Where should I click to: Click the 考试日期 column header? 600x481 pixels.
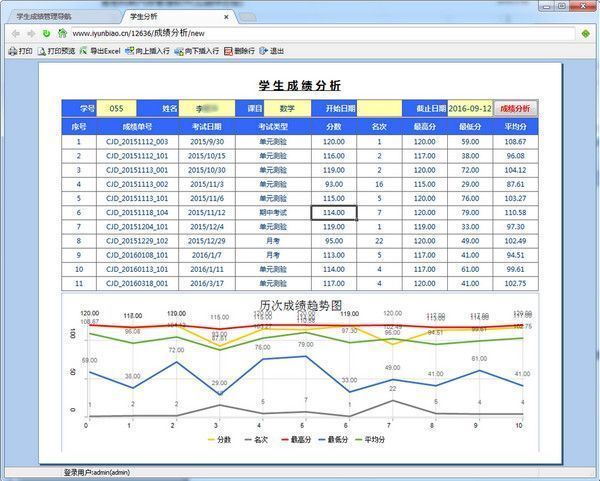pos(207,127)
